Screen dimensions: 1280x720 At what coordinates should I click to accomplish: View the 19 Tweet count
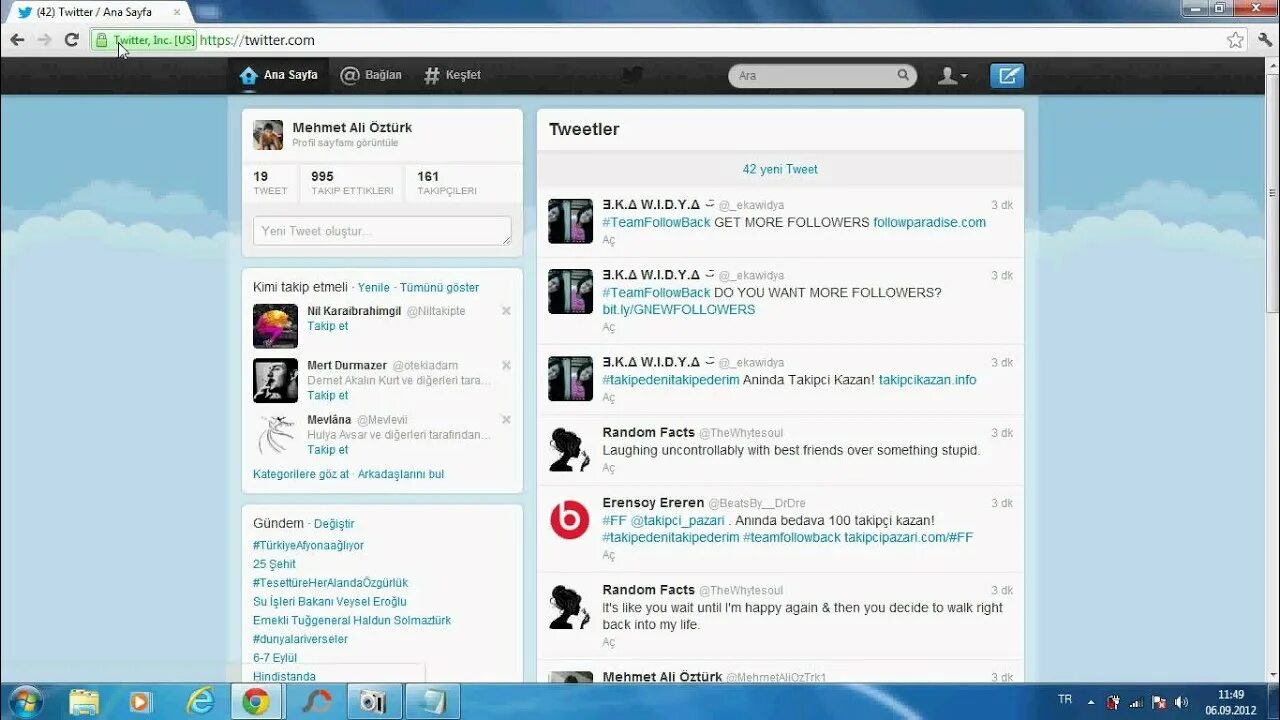269,183
